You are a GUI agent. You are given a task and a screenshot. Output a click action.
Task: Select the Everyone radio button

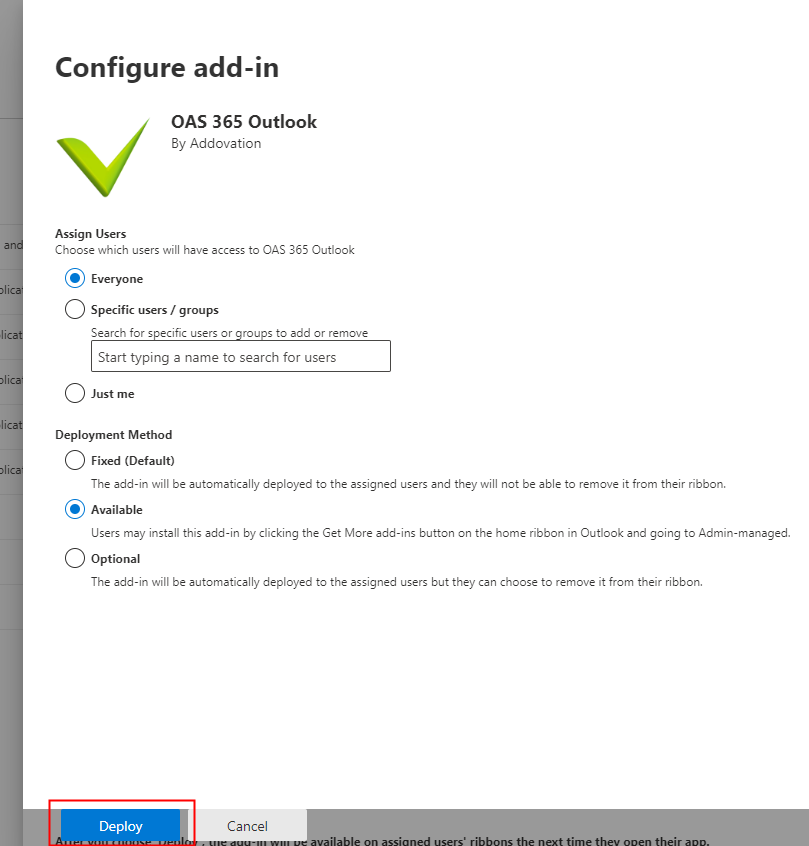pyautogui.click(x=74, y=278)
